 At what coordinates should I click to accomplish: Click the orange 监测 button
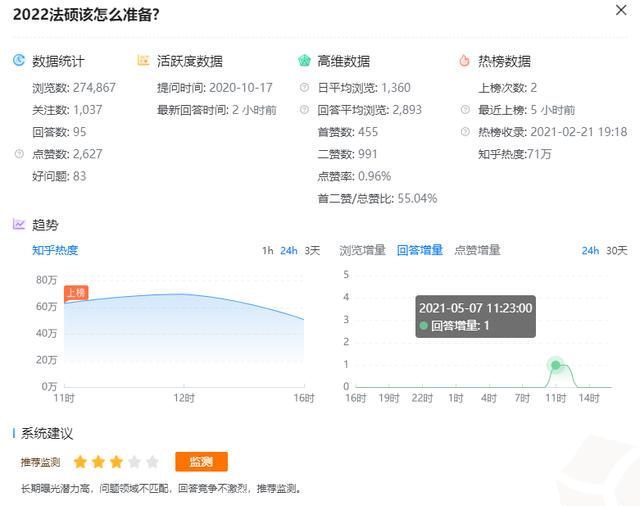[x=201, y=462]
